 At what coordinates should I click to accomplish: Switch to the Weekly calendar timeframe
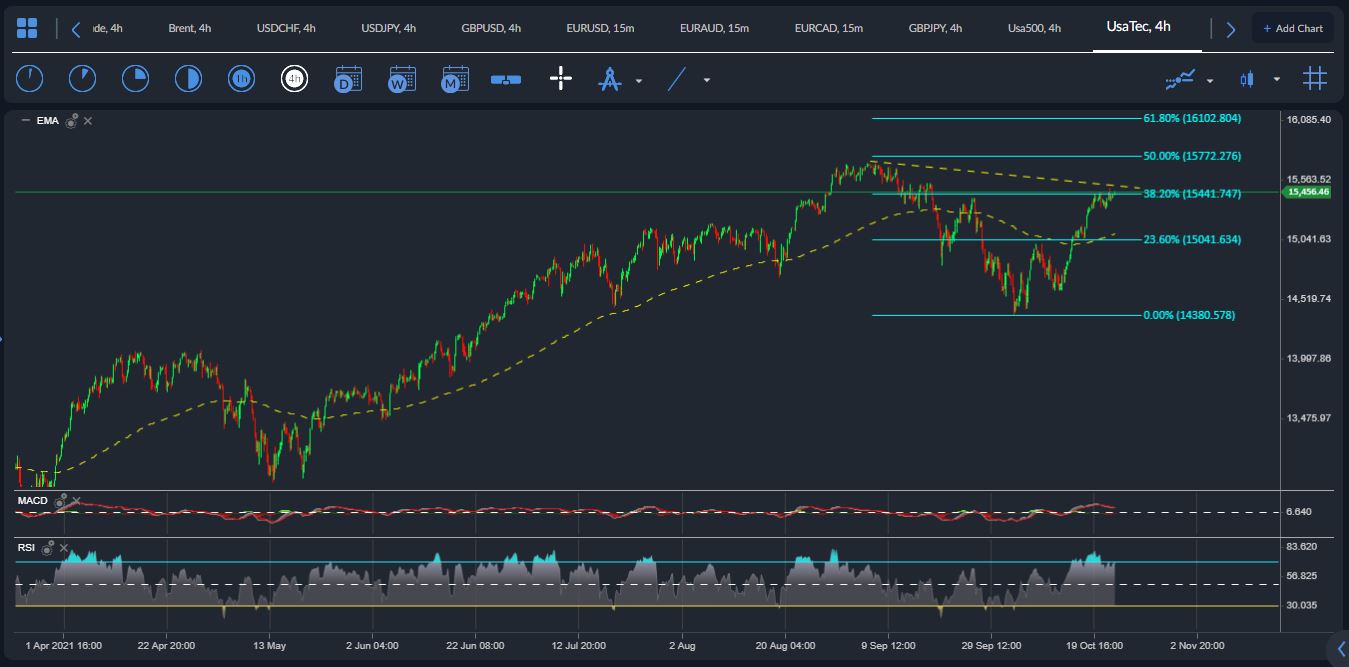tap(402, 79)
